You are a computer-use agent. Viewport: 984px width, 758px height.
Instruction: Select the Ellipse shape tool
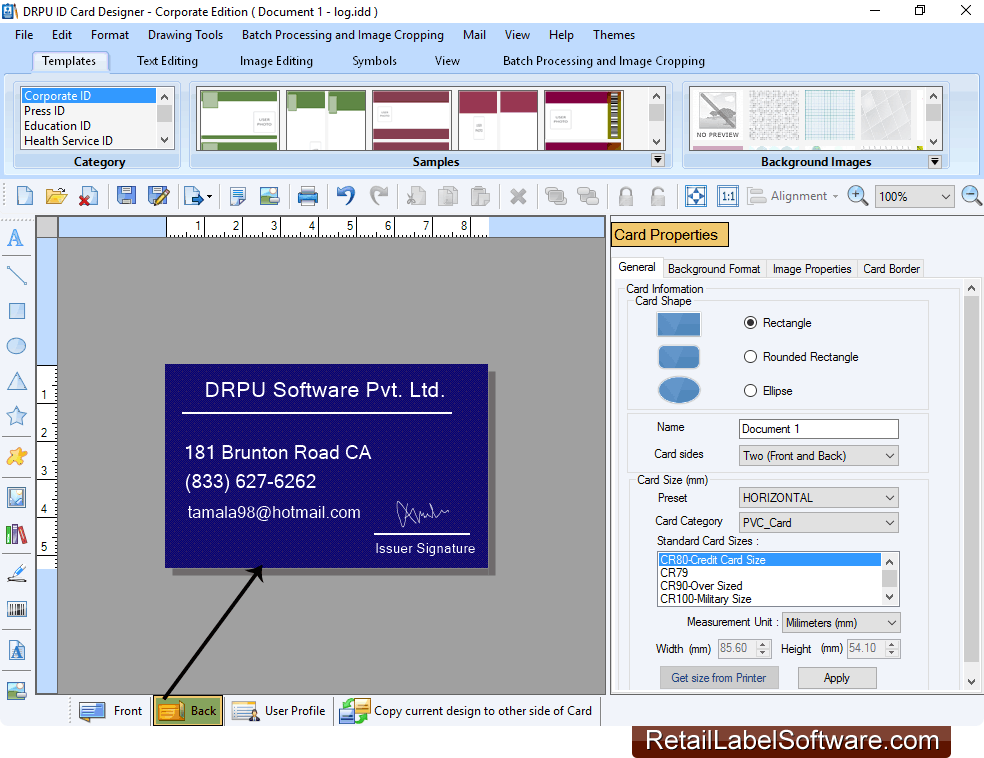tap(16, 345)
